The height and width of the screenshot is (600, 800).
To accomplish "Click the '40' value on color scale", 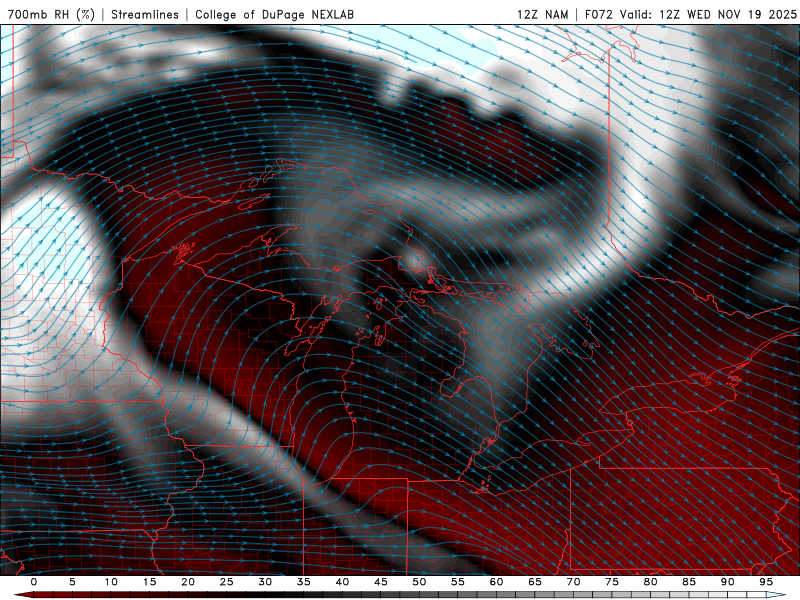I will 342,582.
